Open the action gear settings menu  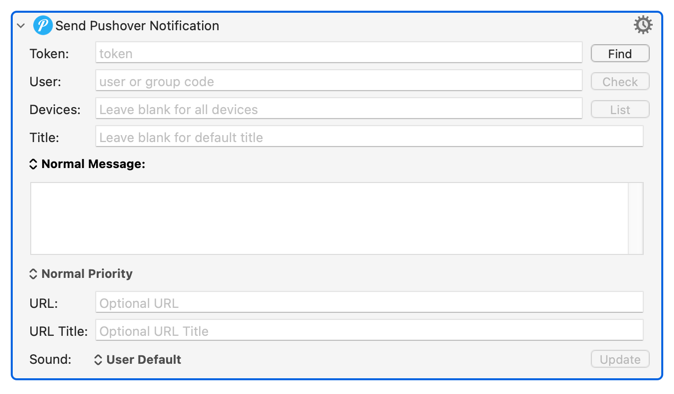coord(643,25)
